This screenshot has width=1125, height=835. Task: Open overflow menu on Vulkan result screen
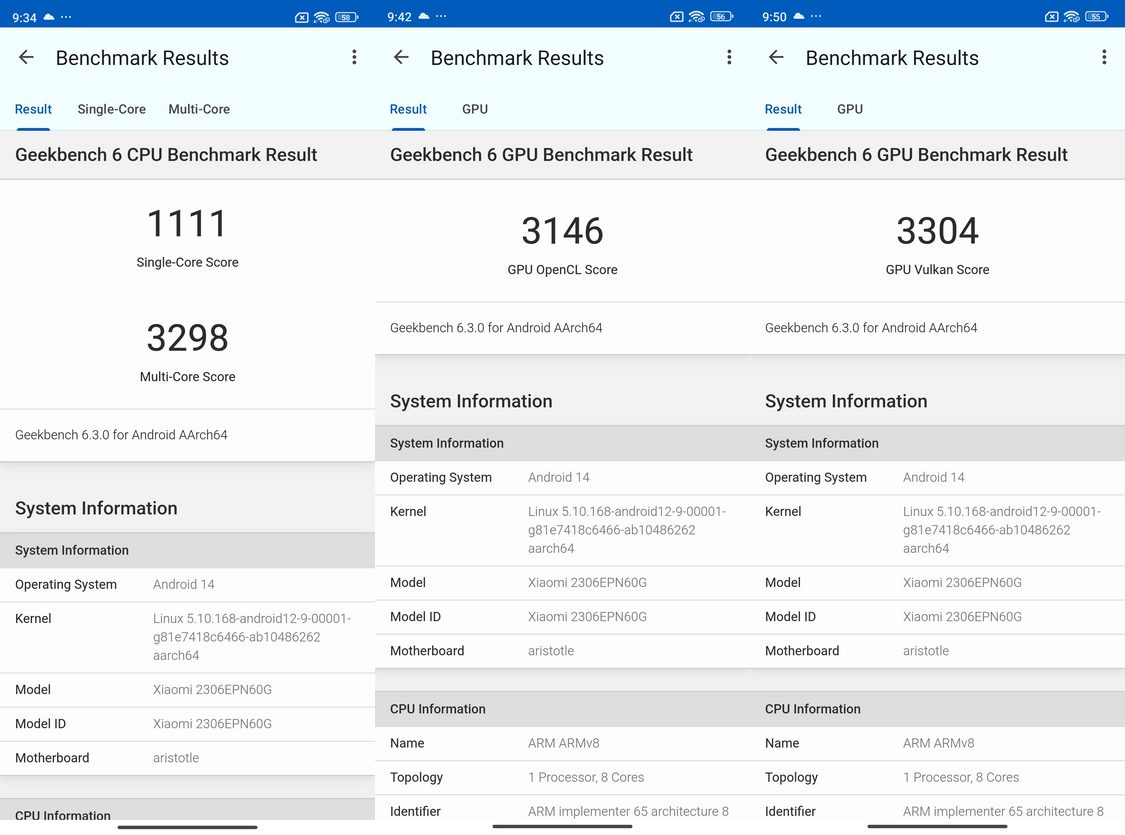pos(1104,57)
